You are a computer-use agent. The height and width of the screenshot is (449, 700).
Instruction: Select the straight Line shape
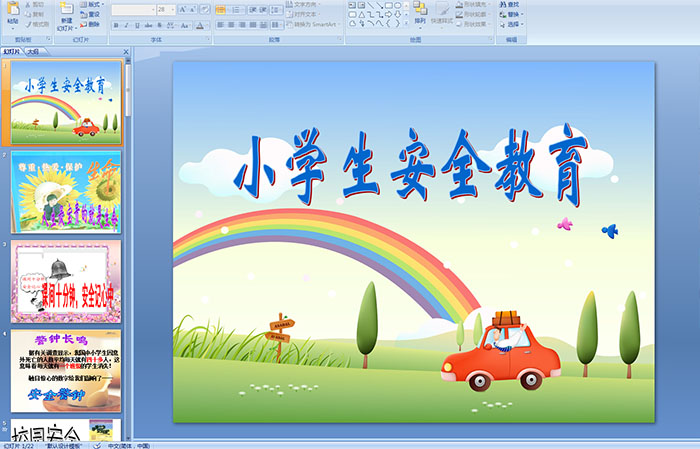(x=371, y=5)
